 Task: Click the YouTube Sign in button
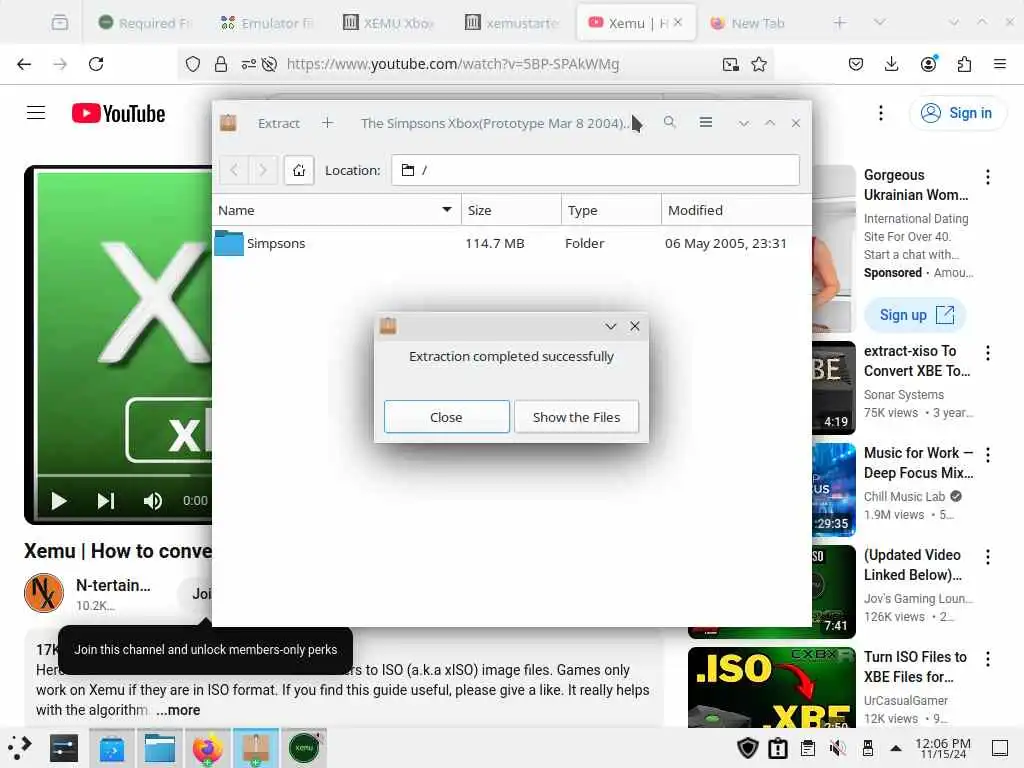coord(957,113)
